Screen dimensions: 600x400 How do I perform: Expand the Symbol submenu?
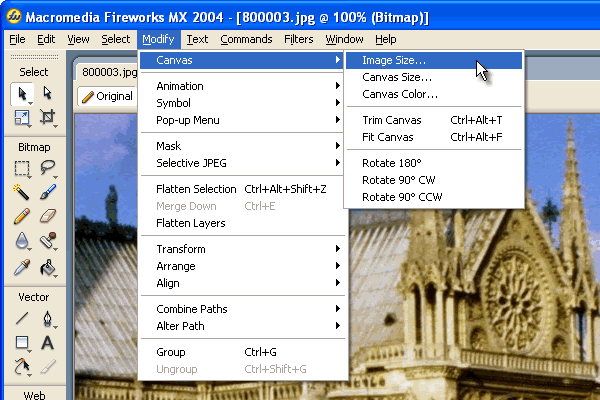[x=242, y=103]
